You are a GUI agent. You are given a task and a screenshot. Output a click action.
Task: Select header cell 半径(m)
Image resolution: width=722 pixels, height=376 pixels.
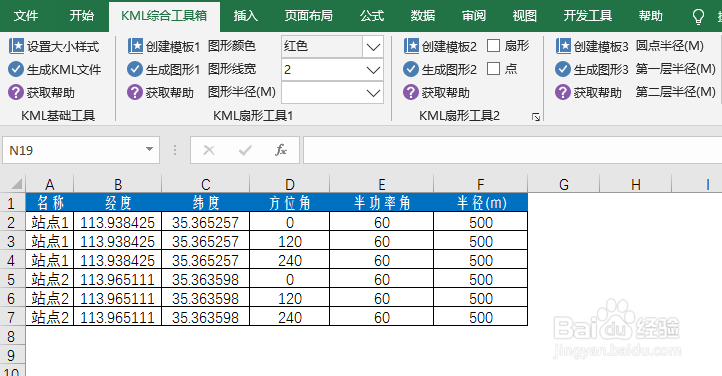(481, 202)
